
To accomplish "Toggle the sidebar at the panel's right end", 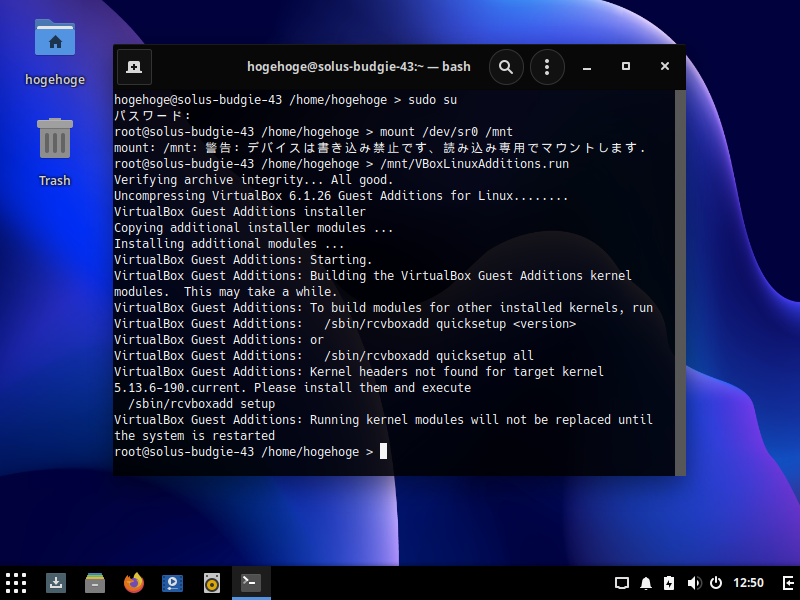I will click(x=788, y=583).
